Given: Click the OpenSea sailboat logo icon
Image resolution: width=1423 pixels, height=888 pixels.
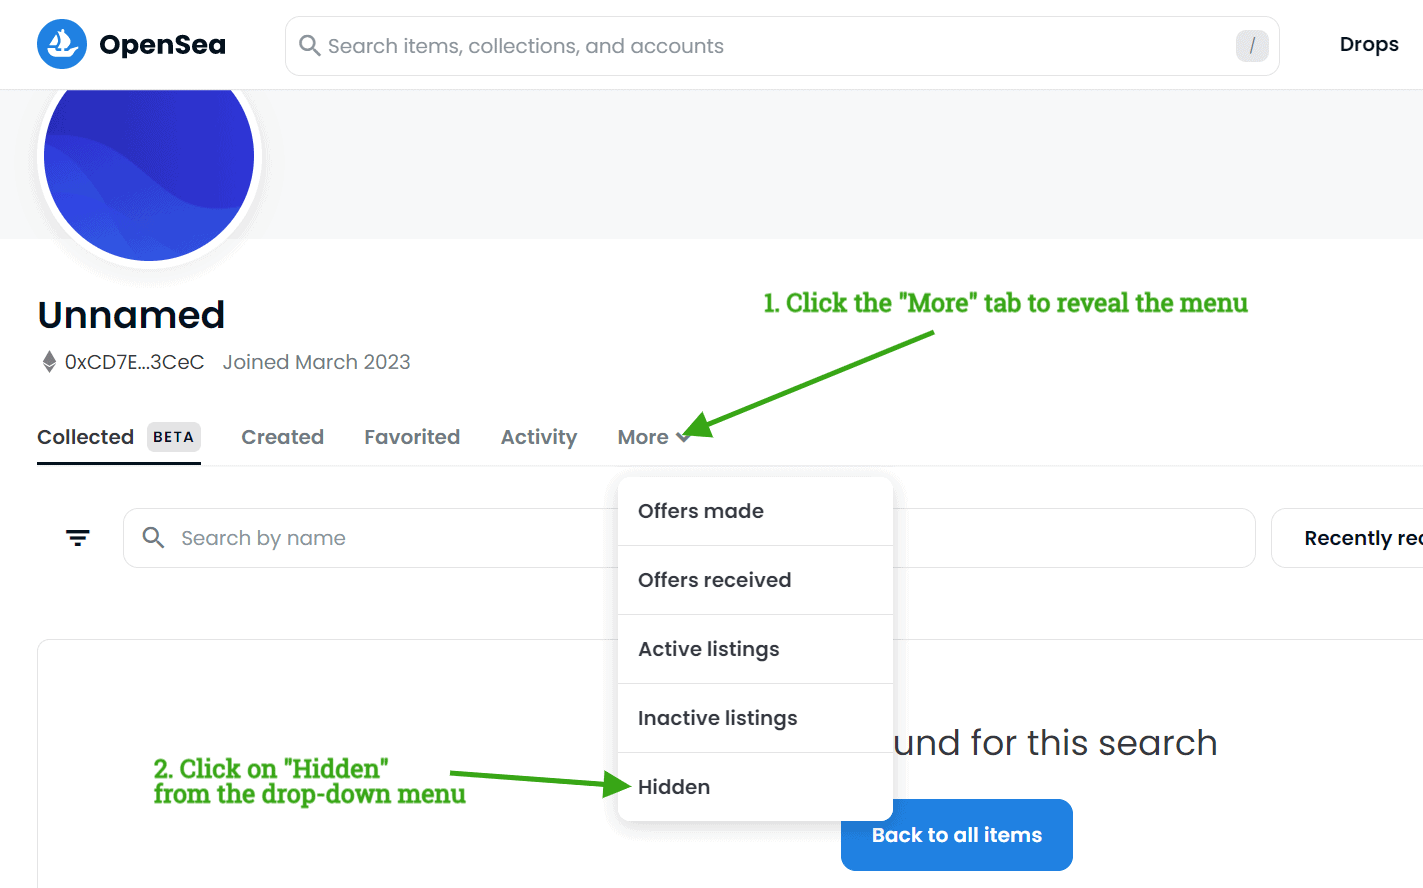Looking at the screenshot, I should pyautogui.click(x=62, y=44).
